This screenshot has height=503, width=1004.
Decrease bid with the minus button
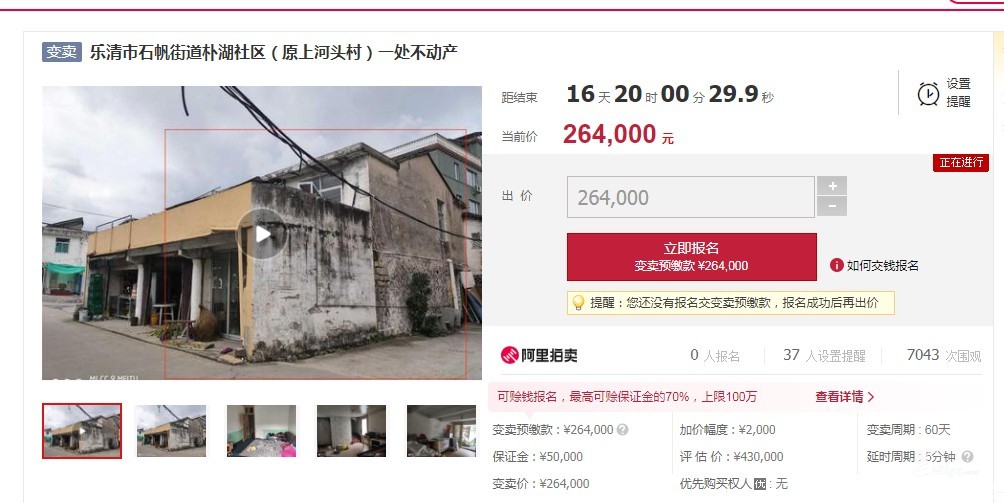pos(832,207)
